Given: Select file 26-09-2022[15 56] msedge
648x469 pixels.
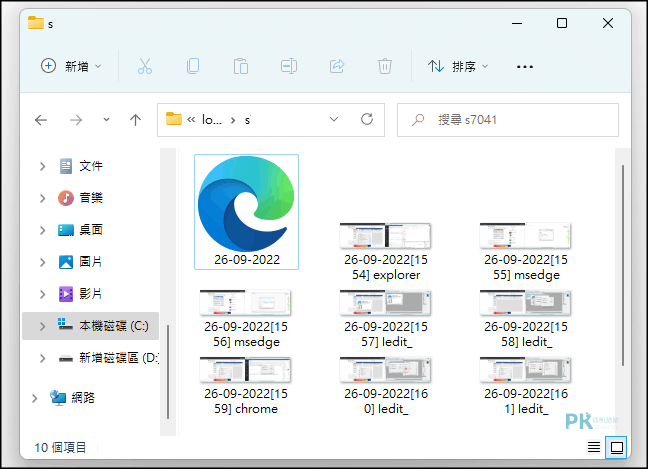Looking at the screenshot, I should tap(246, 319).
